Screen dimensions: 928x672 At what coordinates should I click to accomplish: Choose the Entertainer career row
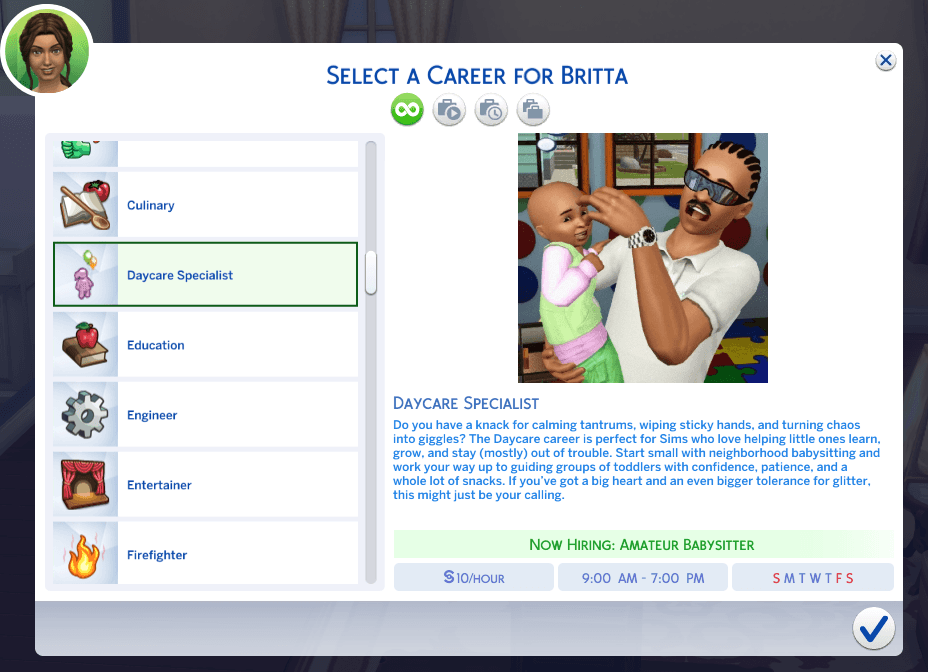tap(205, 484)
